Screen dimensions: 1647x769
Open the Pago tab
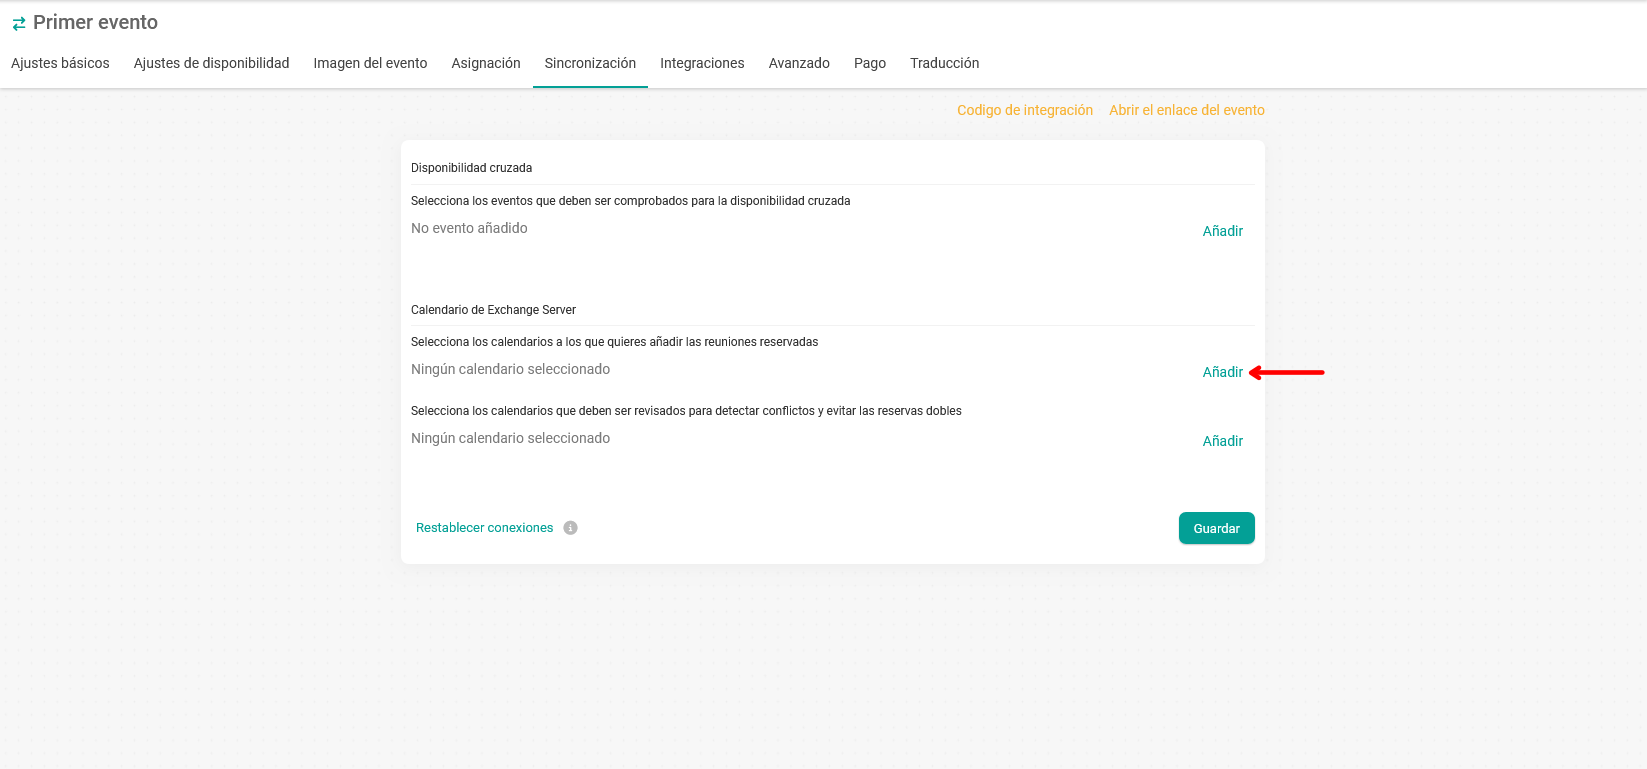870,63
